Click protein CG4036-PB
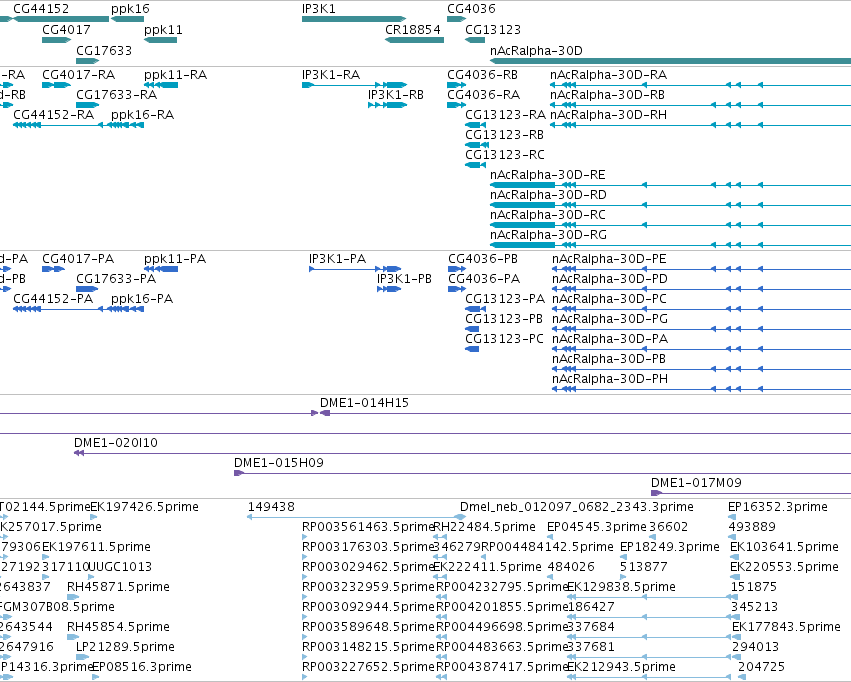This screenshot has width=851, height=682. point(483,259)
